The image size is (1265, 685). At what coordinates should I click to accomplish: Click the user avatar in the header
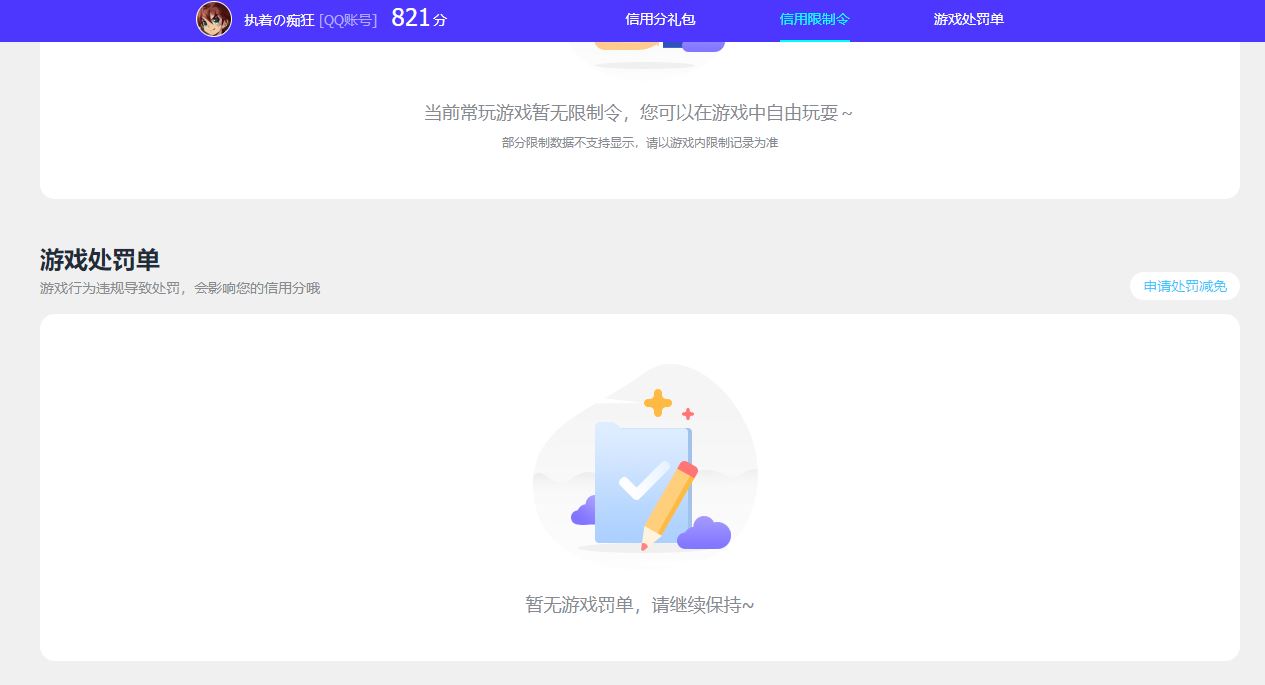[x=213, y=19]
